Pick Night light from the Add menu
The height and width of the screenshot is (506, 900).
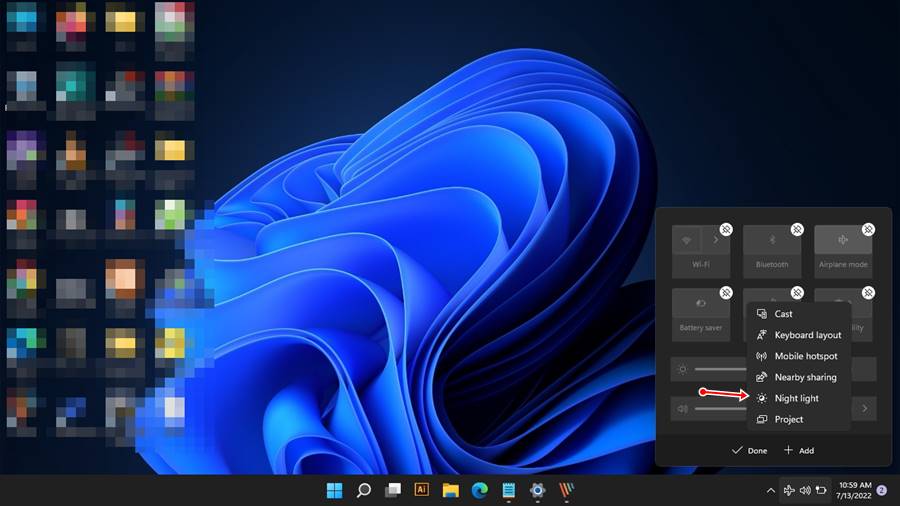(798, 398)
